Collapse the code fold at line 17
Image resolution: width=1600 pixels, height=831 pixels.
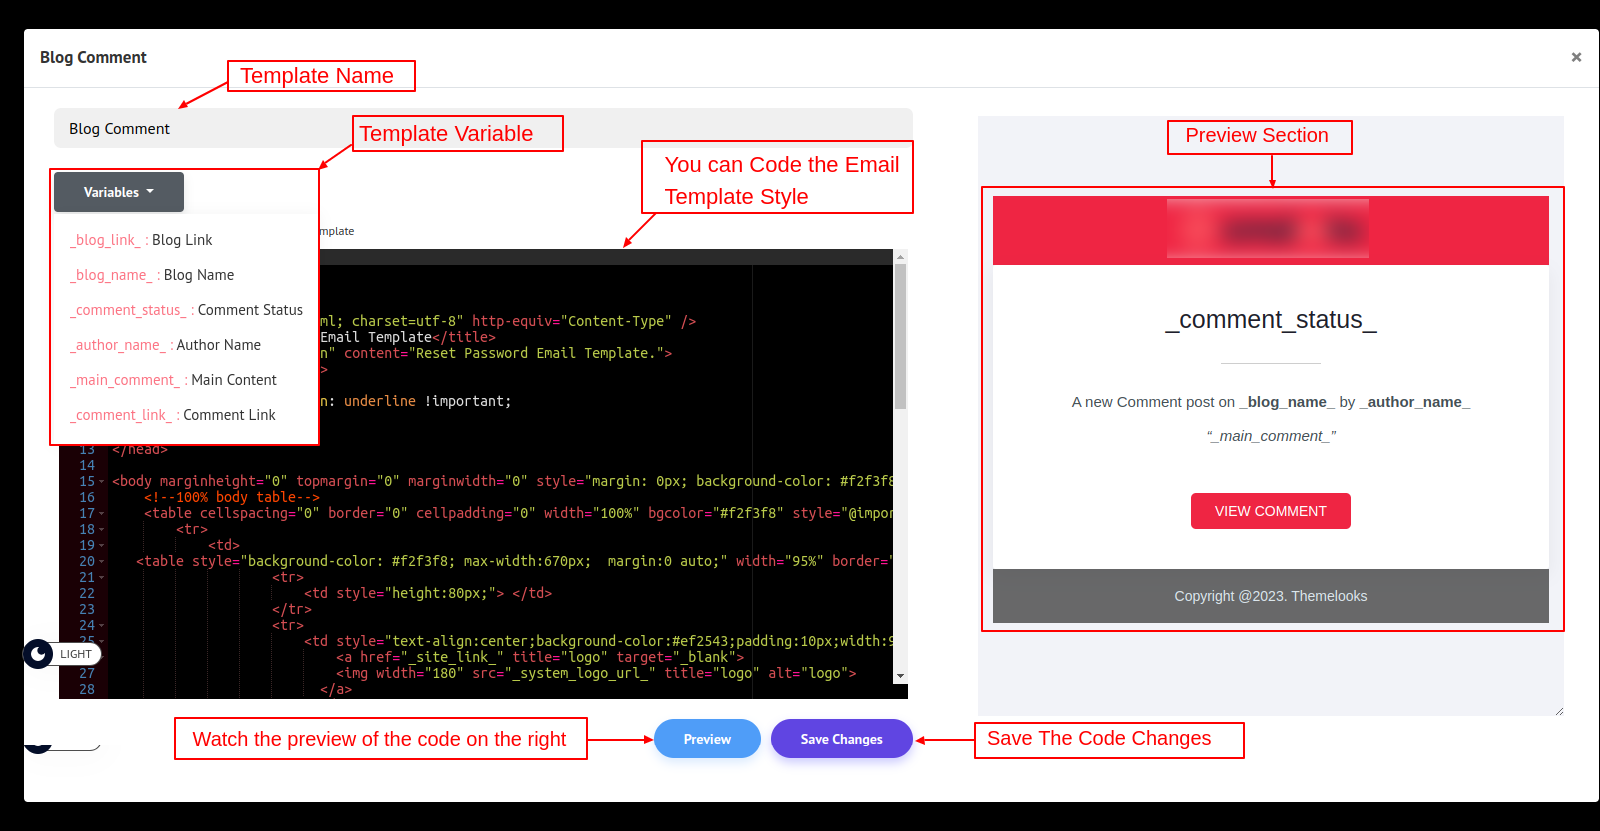102,514
